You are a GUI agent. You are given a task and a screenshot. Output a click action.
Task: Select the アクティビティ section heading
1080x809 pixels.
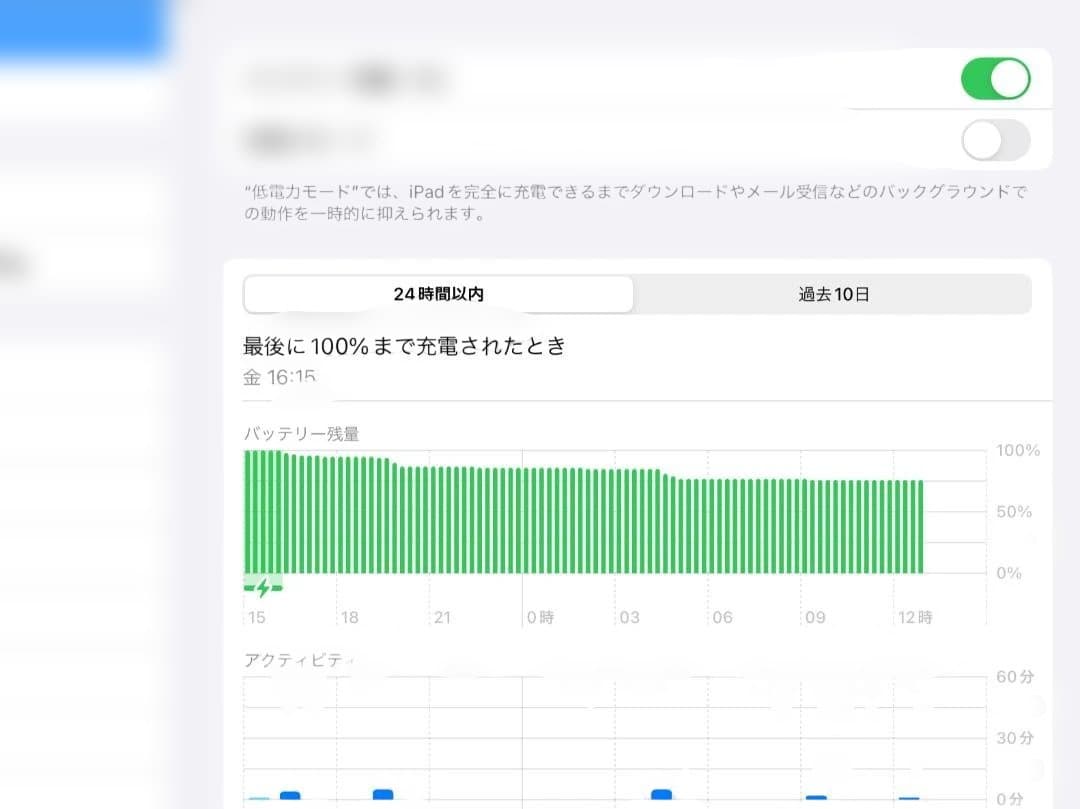tap(290, 658)
